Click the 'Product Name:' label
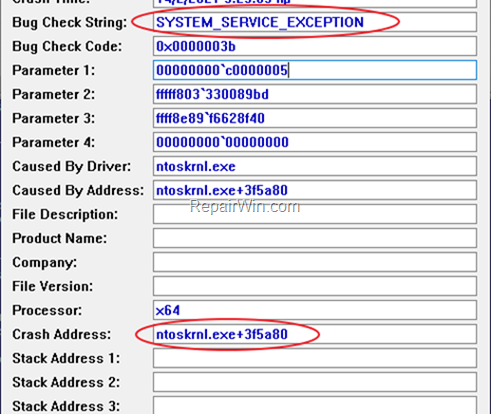This screenshot has height=414, width=491. pyautogui.click(x=60, y=239)
